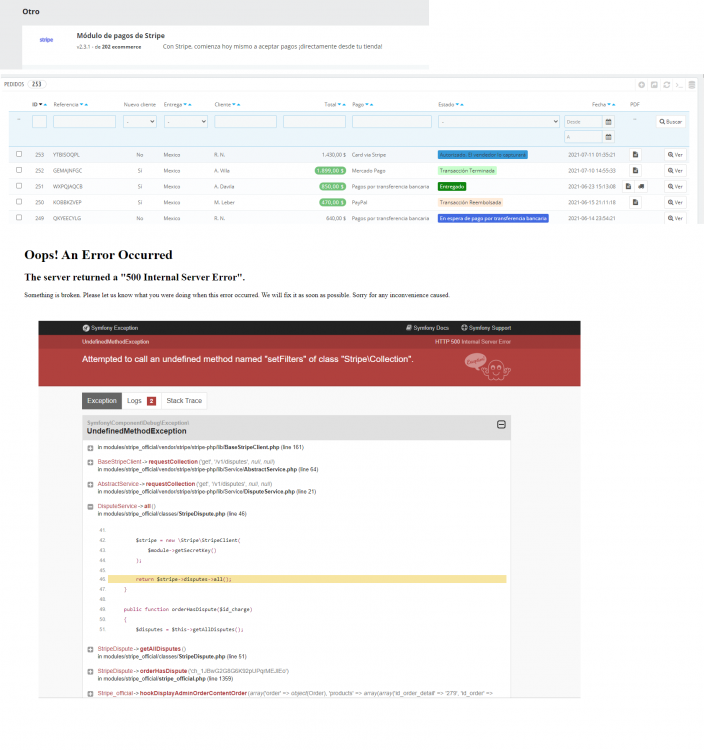Open the Symfony Docs link
Screen dimensions: 704x750
[x=428, y=328]
